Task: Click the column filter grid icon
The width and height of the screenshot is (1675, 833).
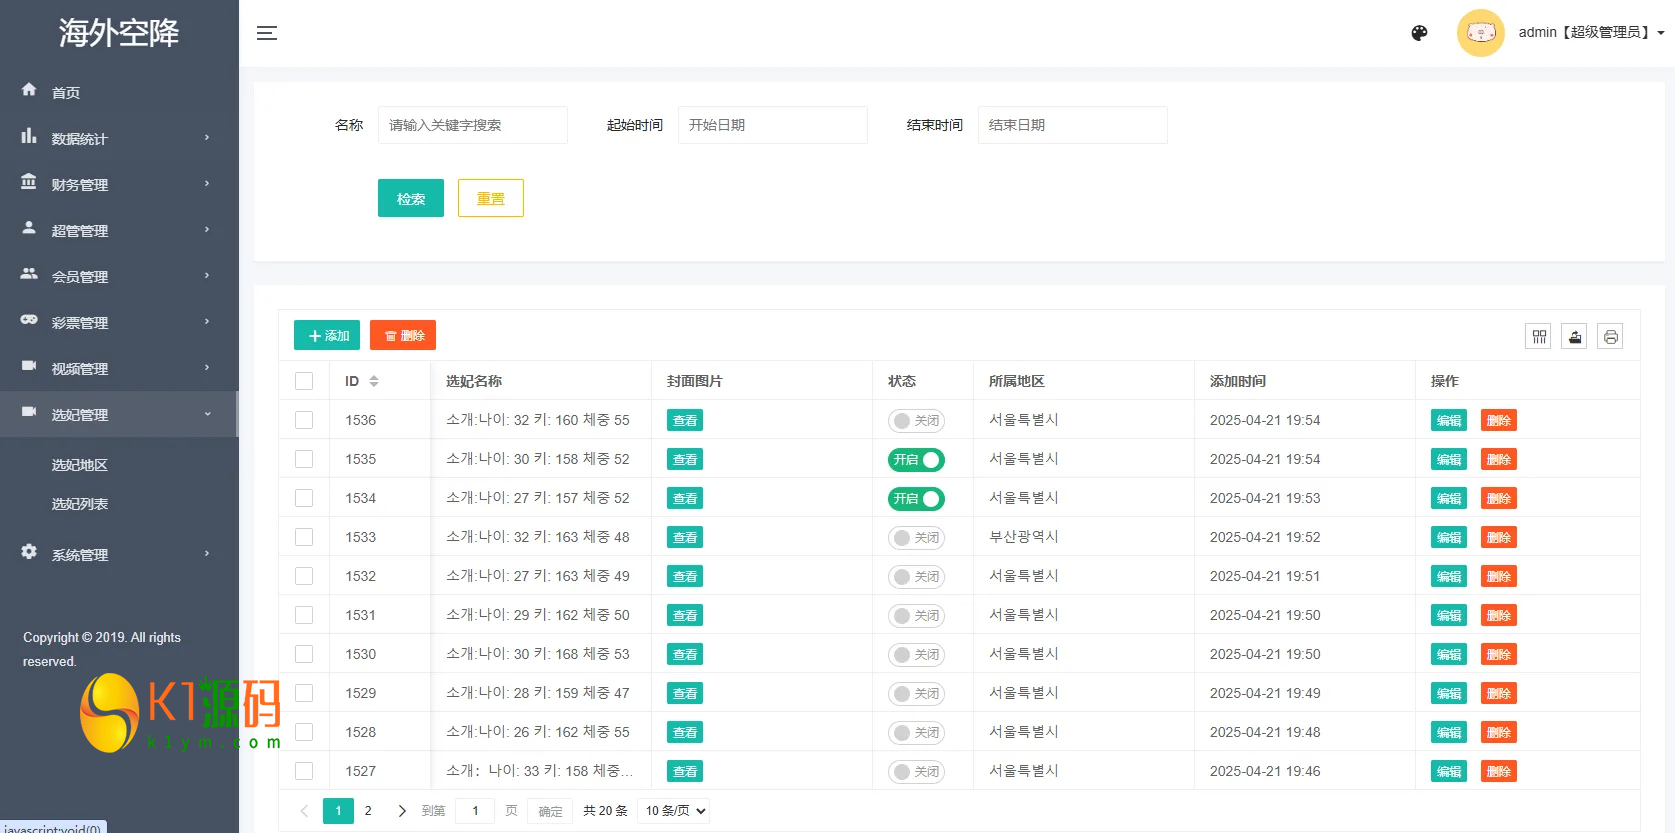Action: point(1539,336)
